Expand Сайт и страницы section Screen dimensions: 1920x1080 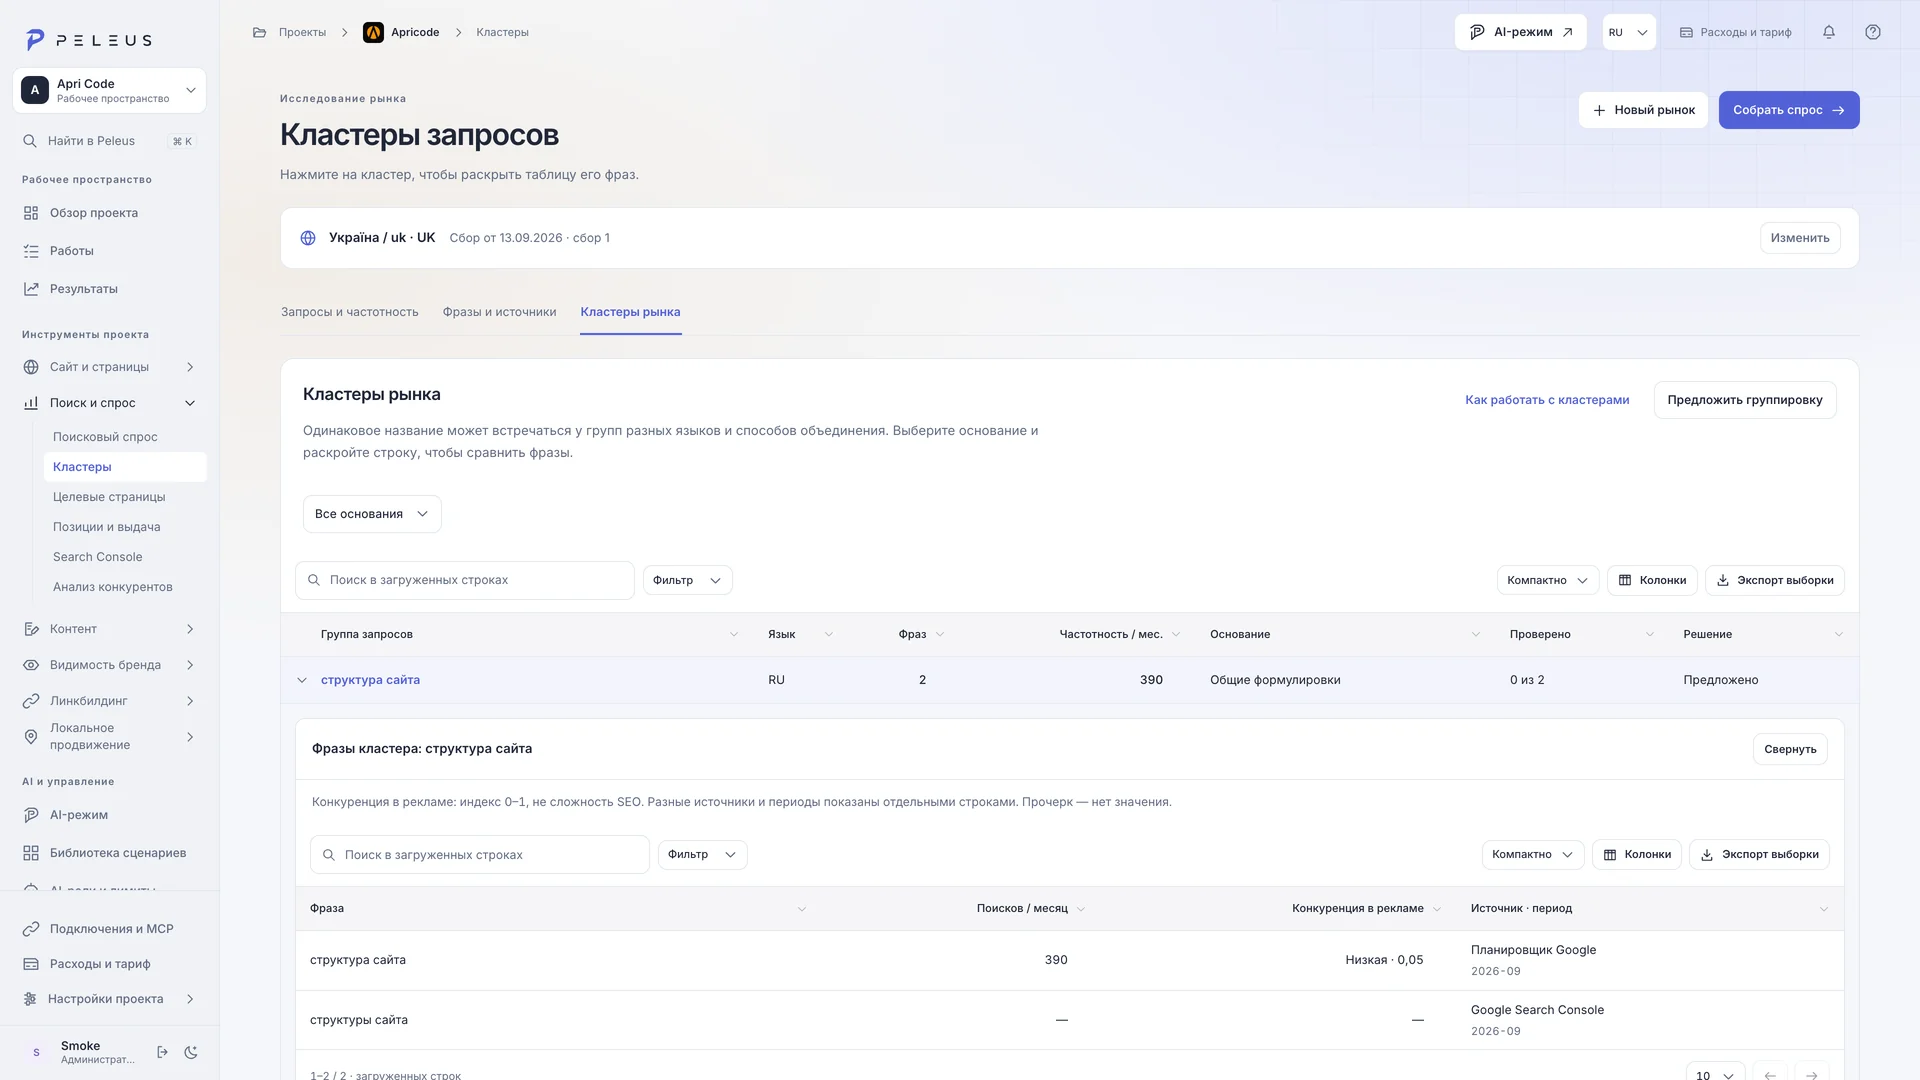[109, 367]
